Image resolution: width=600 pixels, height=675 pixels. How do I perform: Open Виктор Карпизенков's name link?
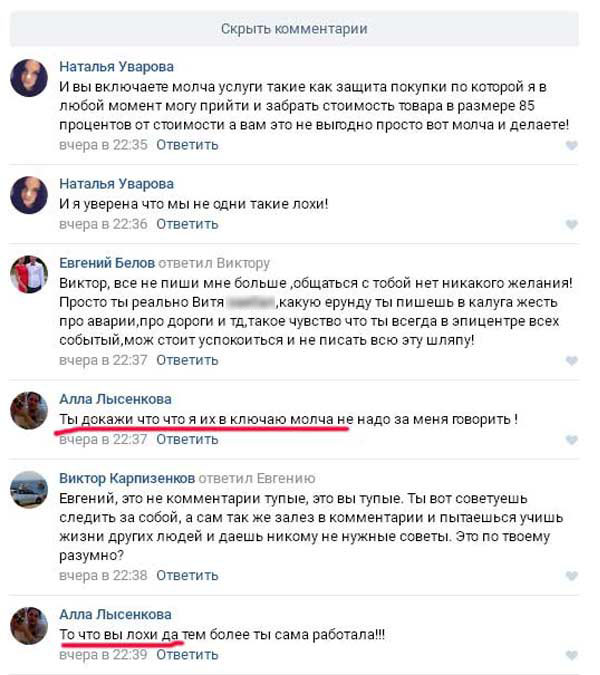click(127, 478)
